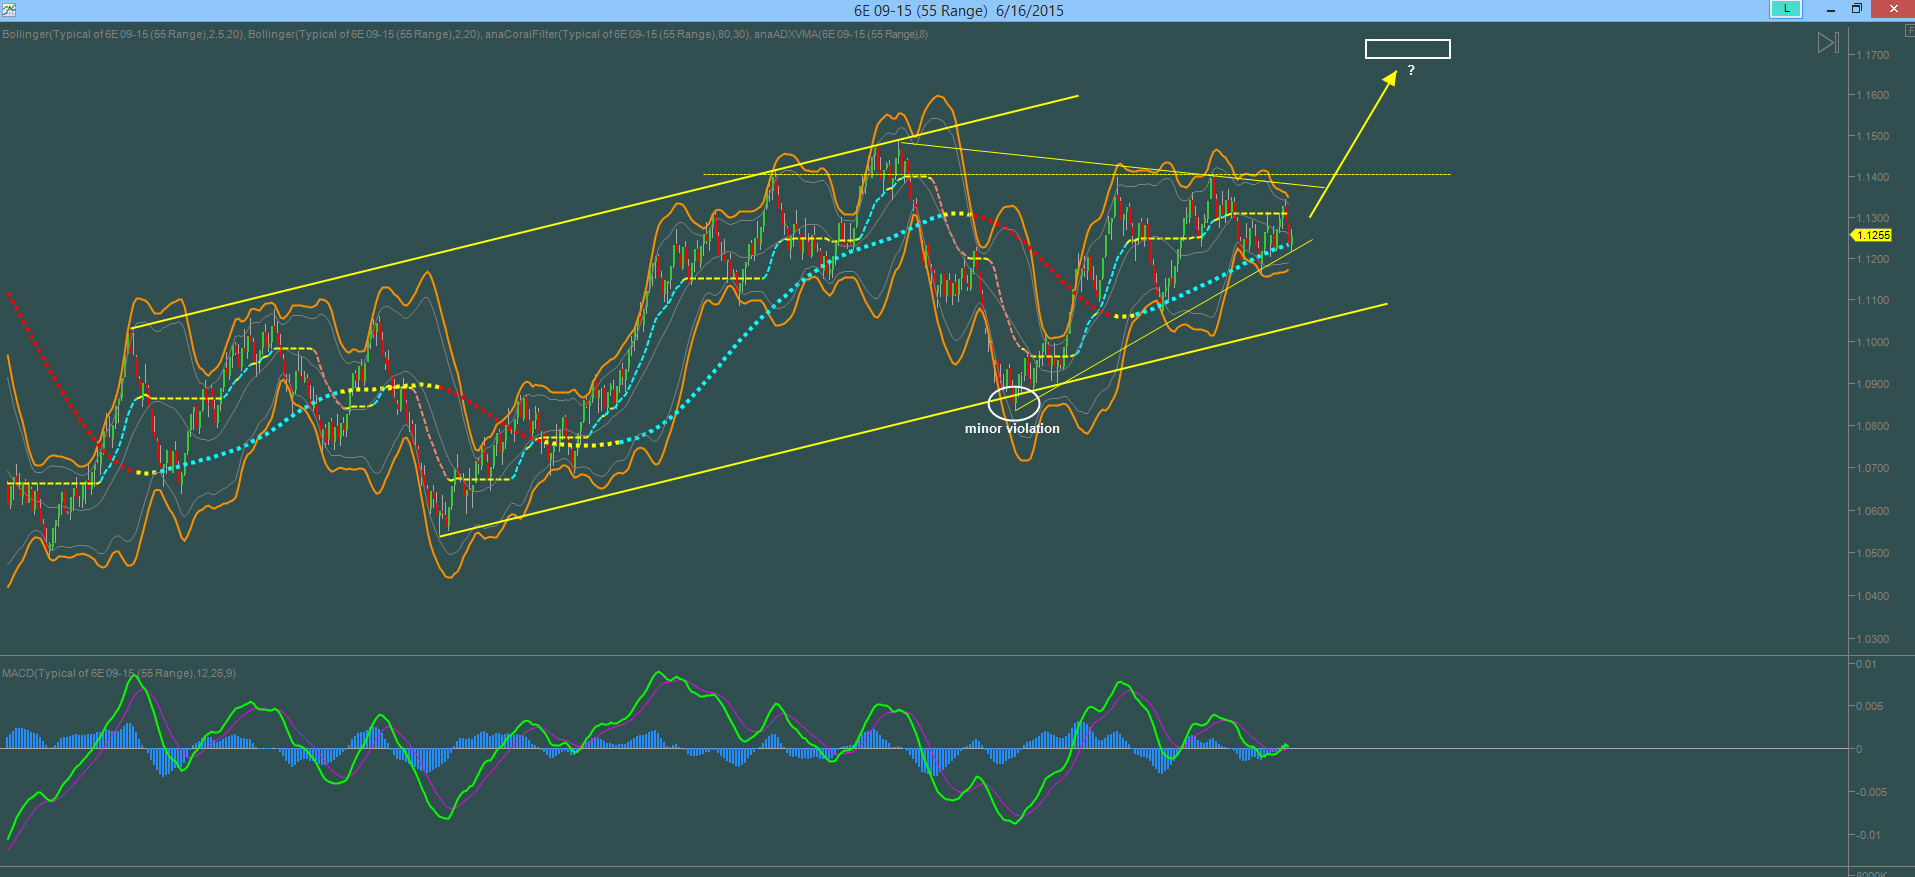Close the 6E 09-15 chart window

(x=1893, y=10)
